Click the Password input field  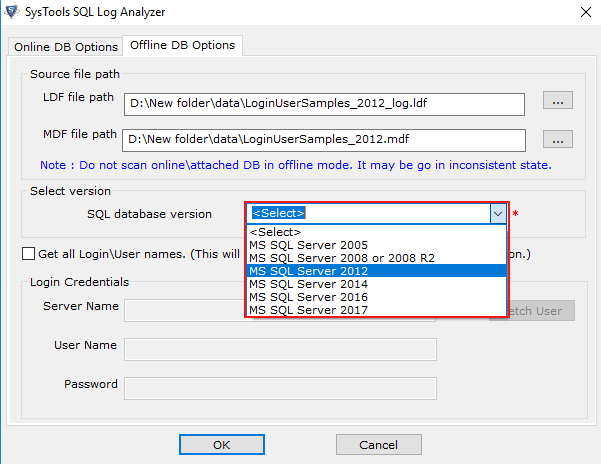(280, 389)
